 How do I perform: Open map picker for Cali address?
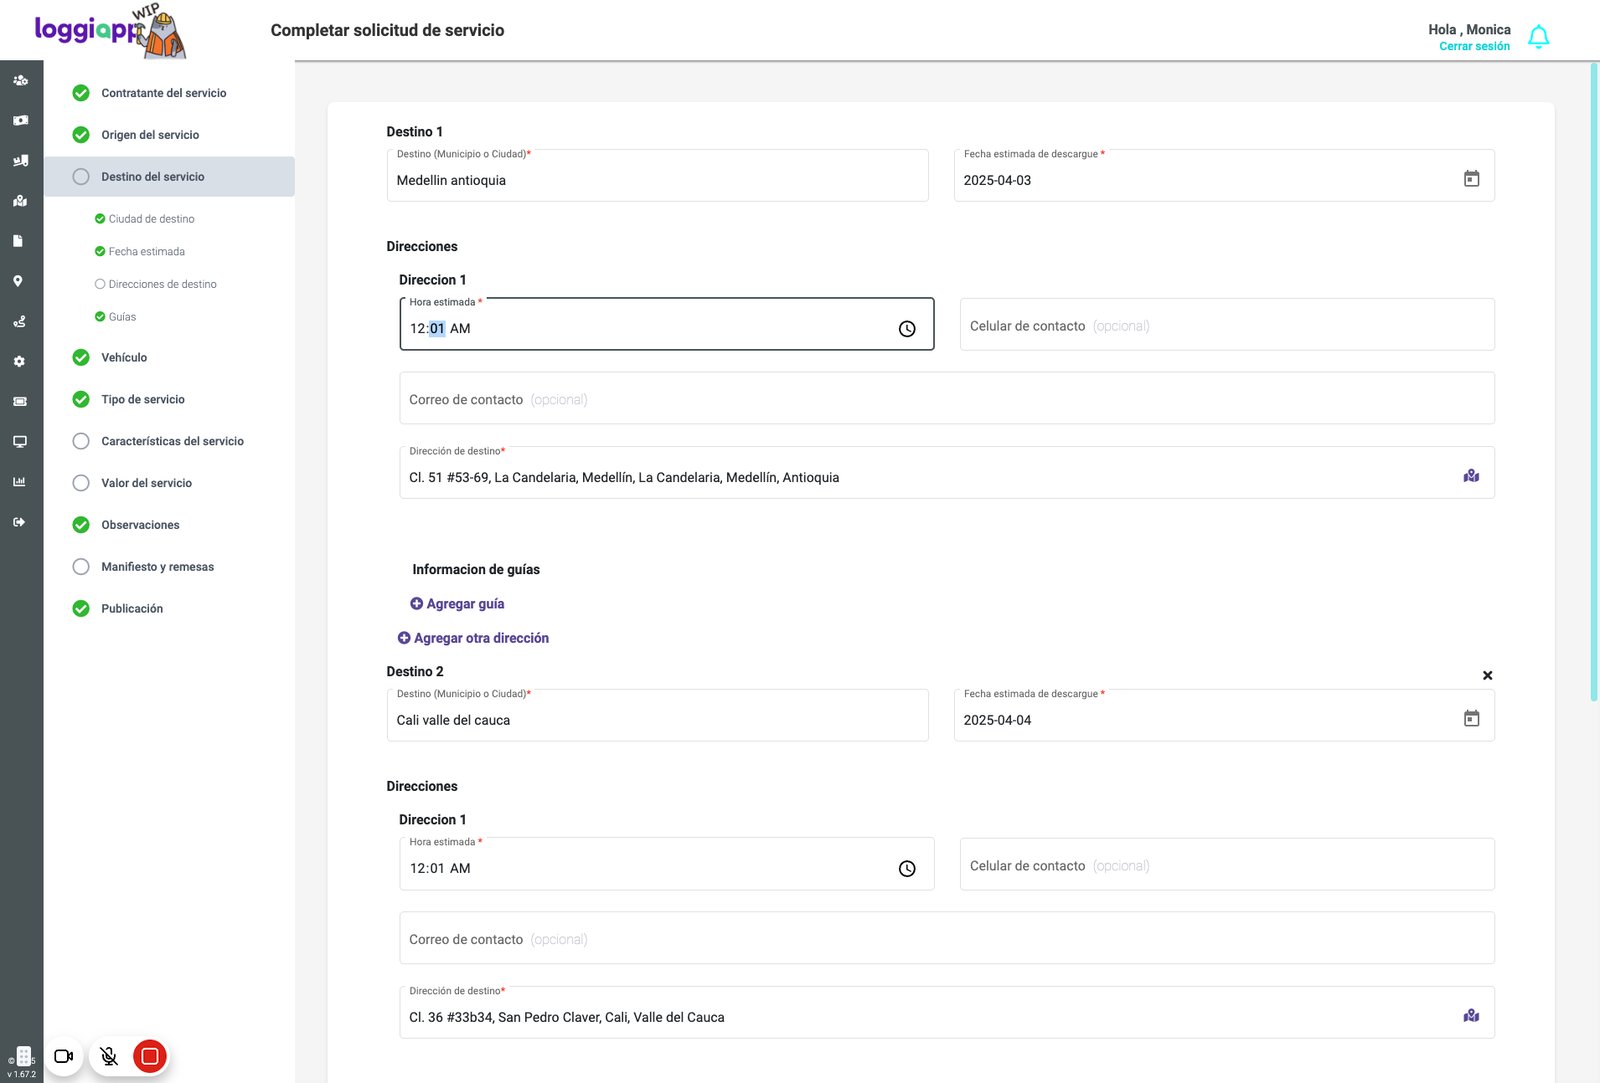1471,1016
